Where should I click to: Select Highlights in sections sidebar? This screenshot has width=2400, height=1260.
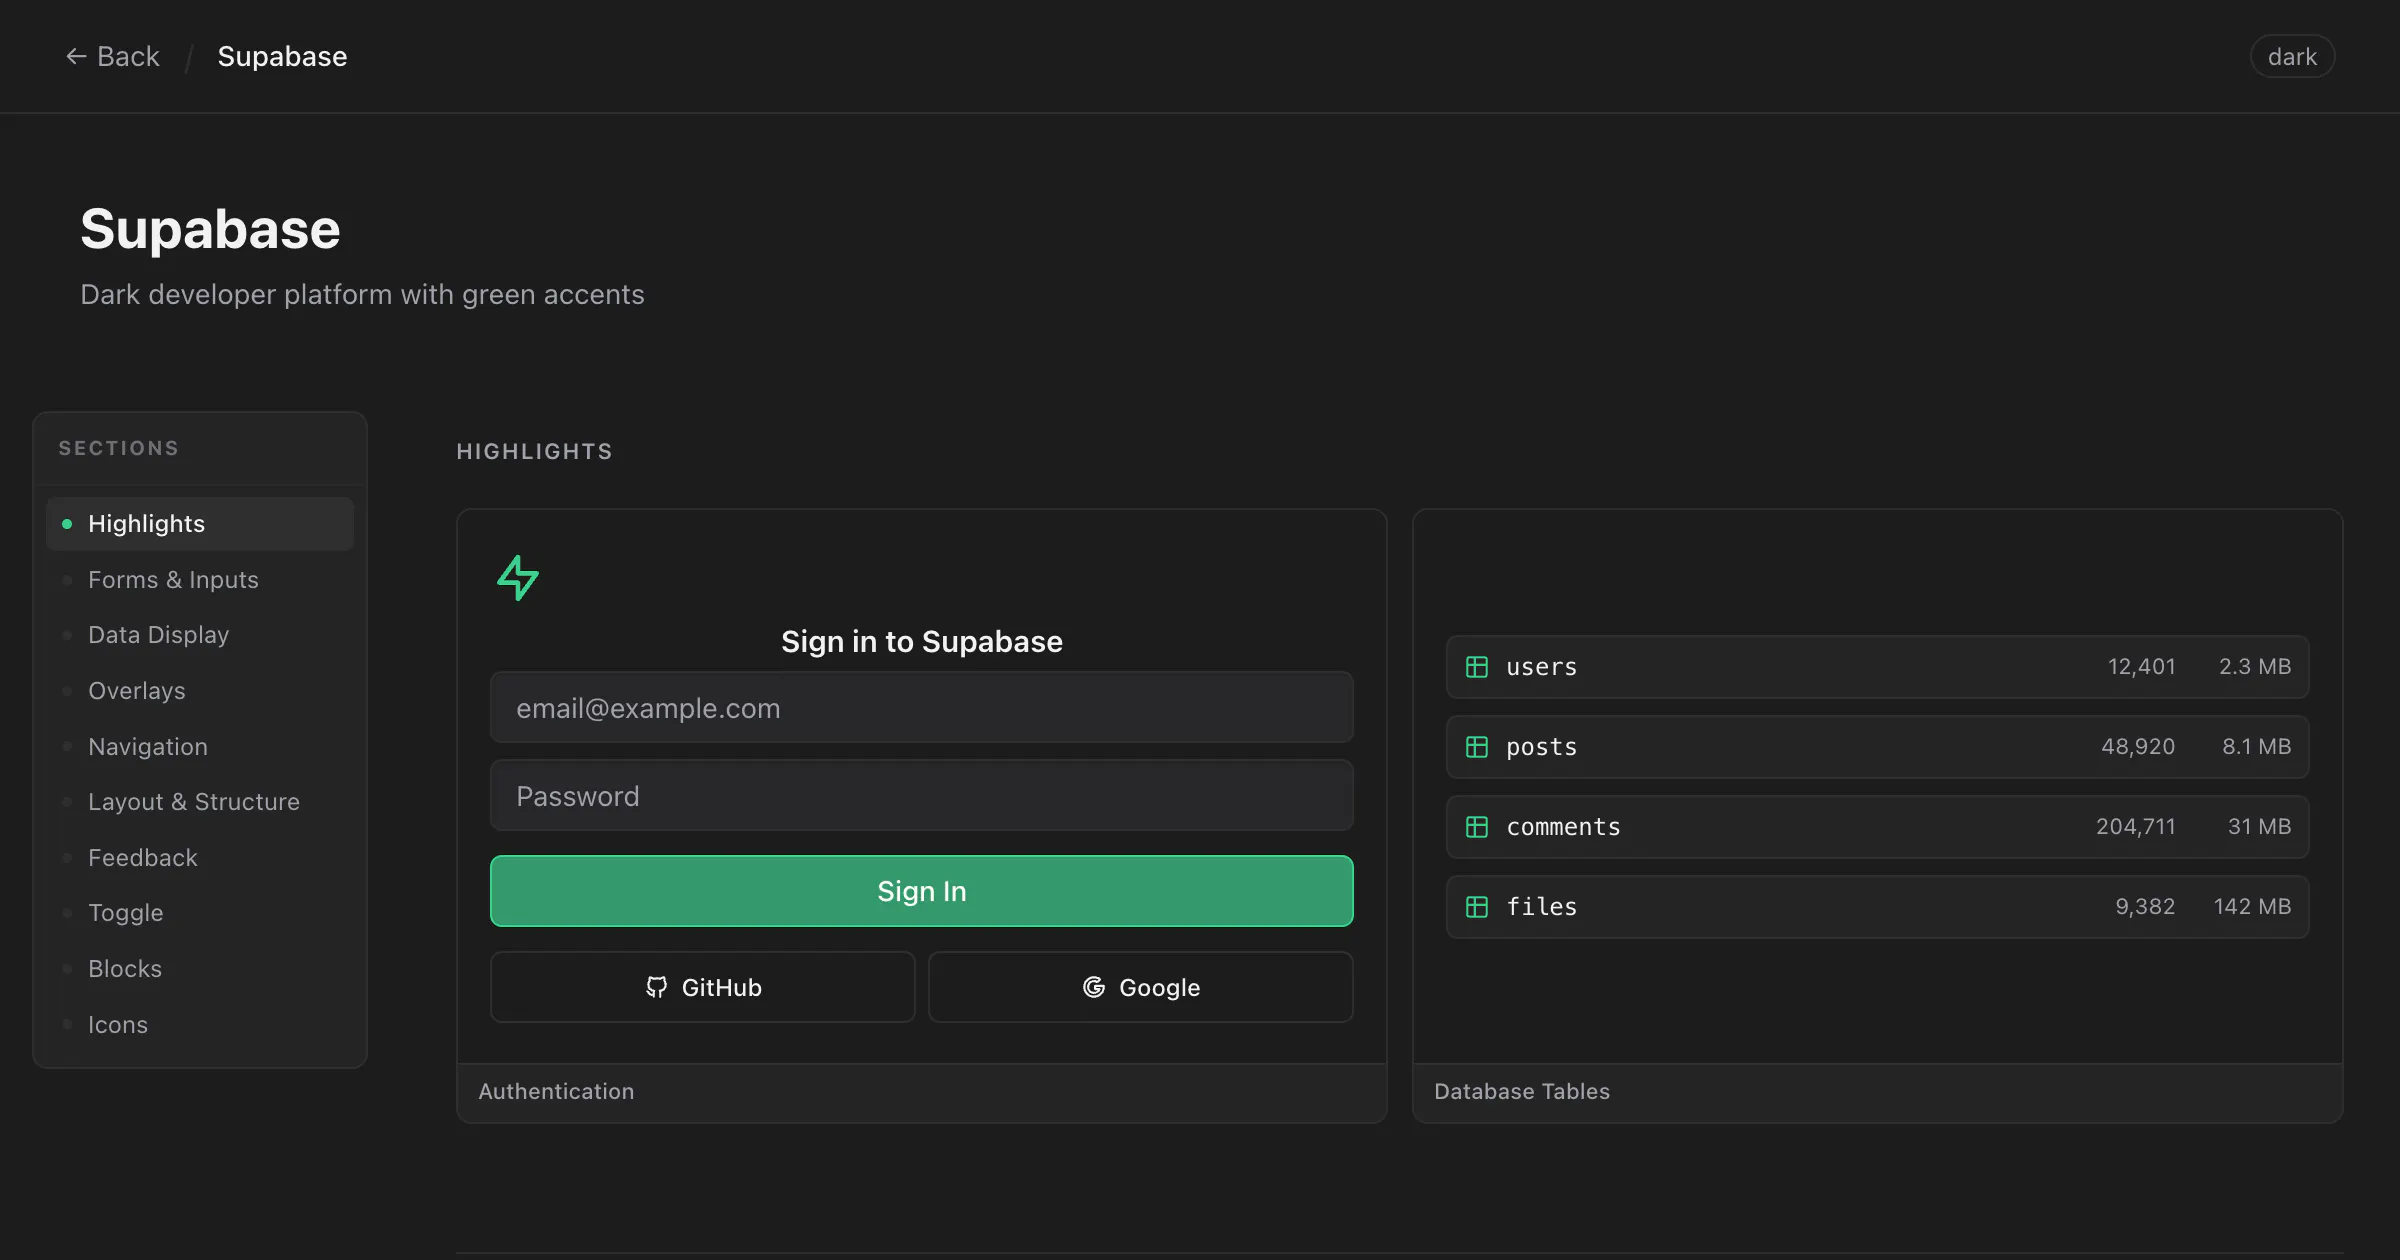pyautogui.click(x=200, y=524)
